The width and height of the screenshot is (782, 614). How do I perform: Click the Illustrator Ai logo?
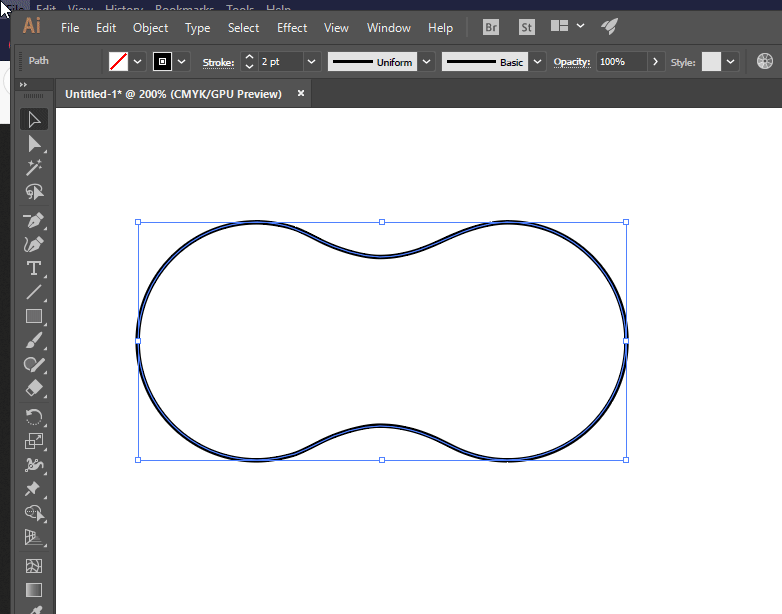[32, 25]
